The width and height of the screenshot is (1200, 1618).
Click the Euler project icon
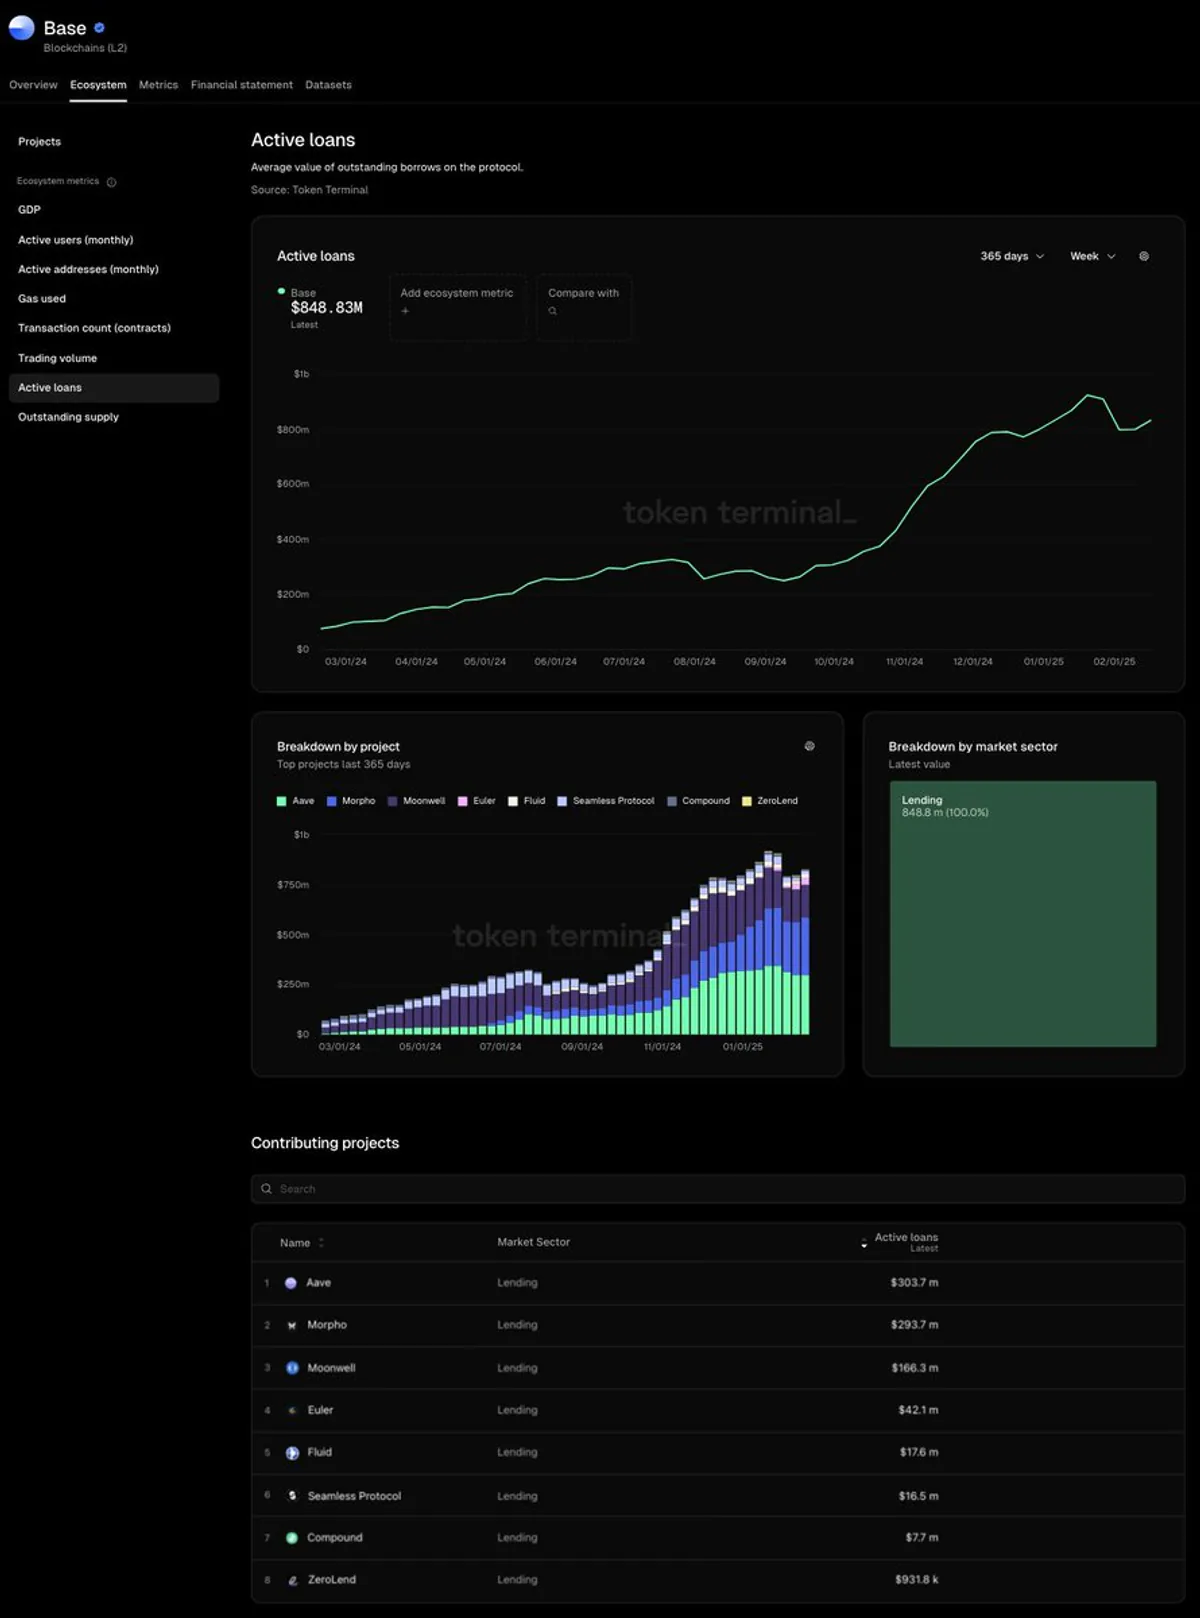coord(292,1410)
